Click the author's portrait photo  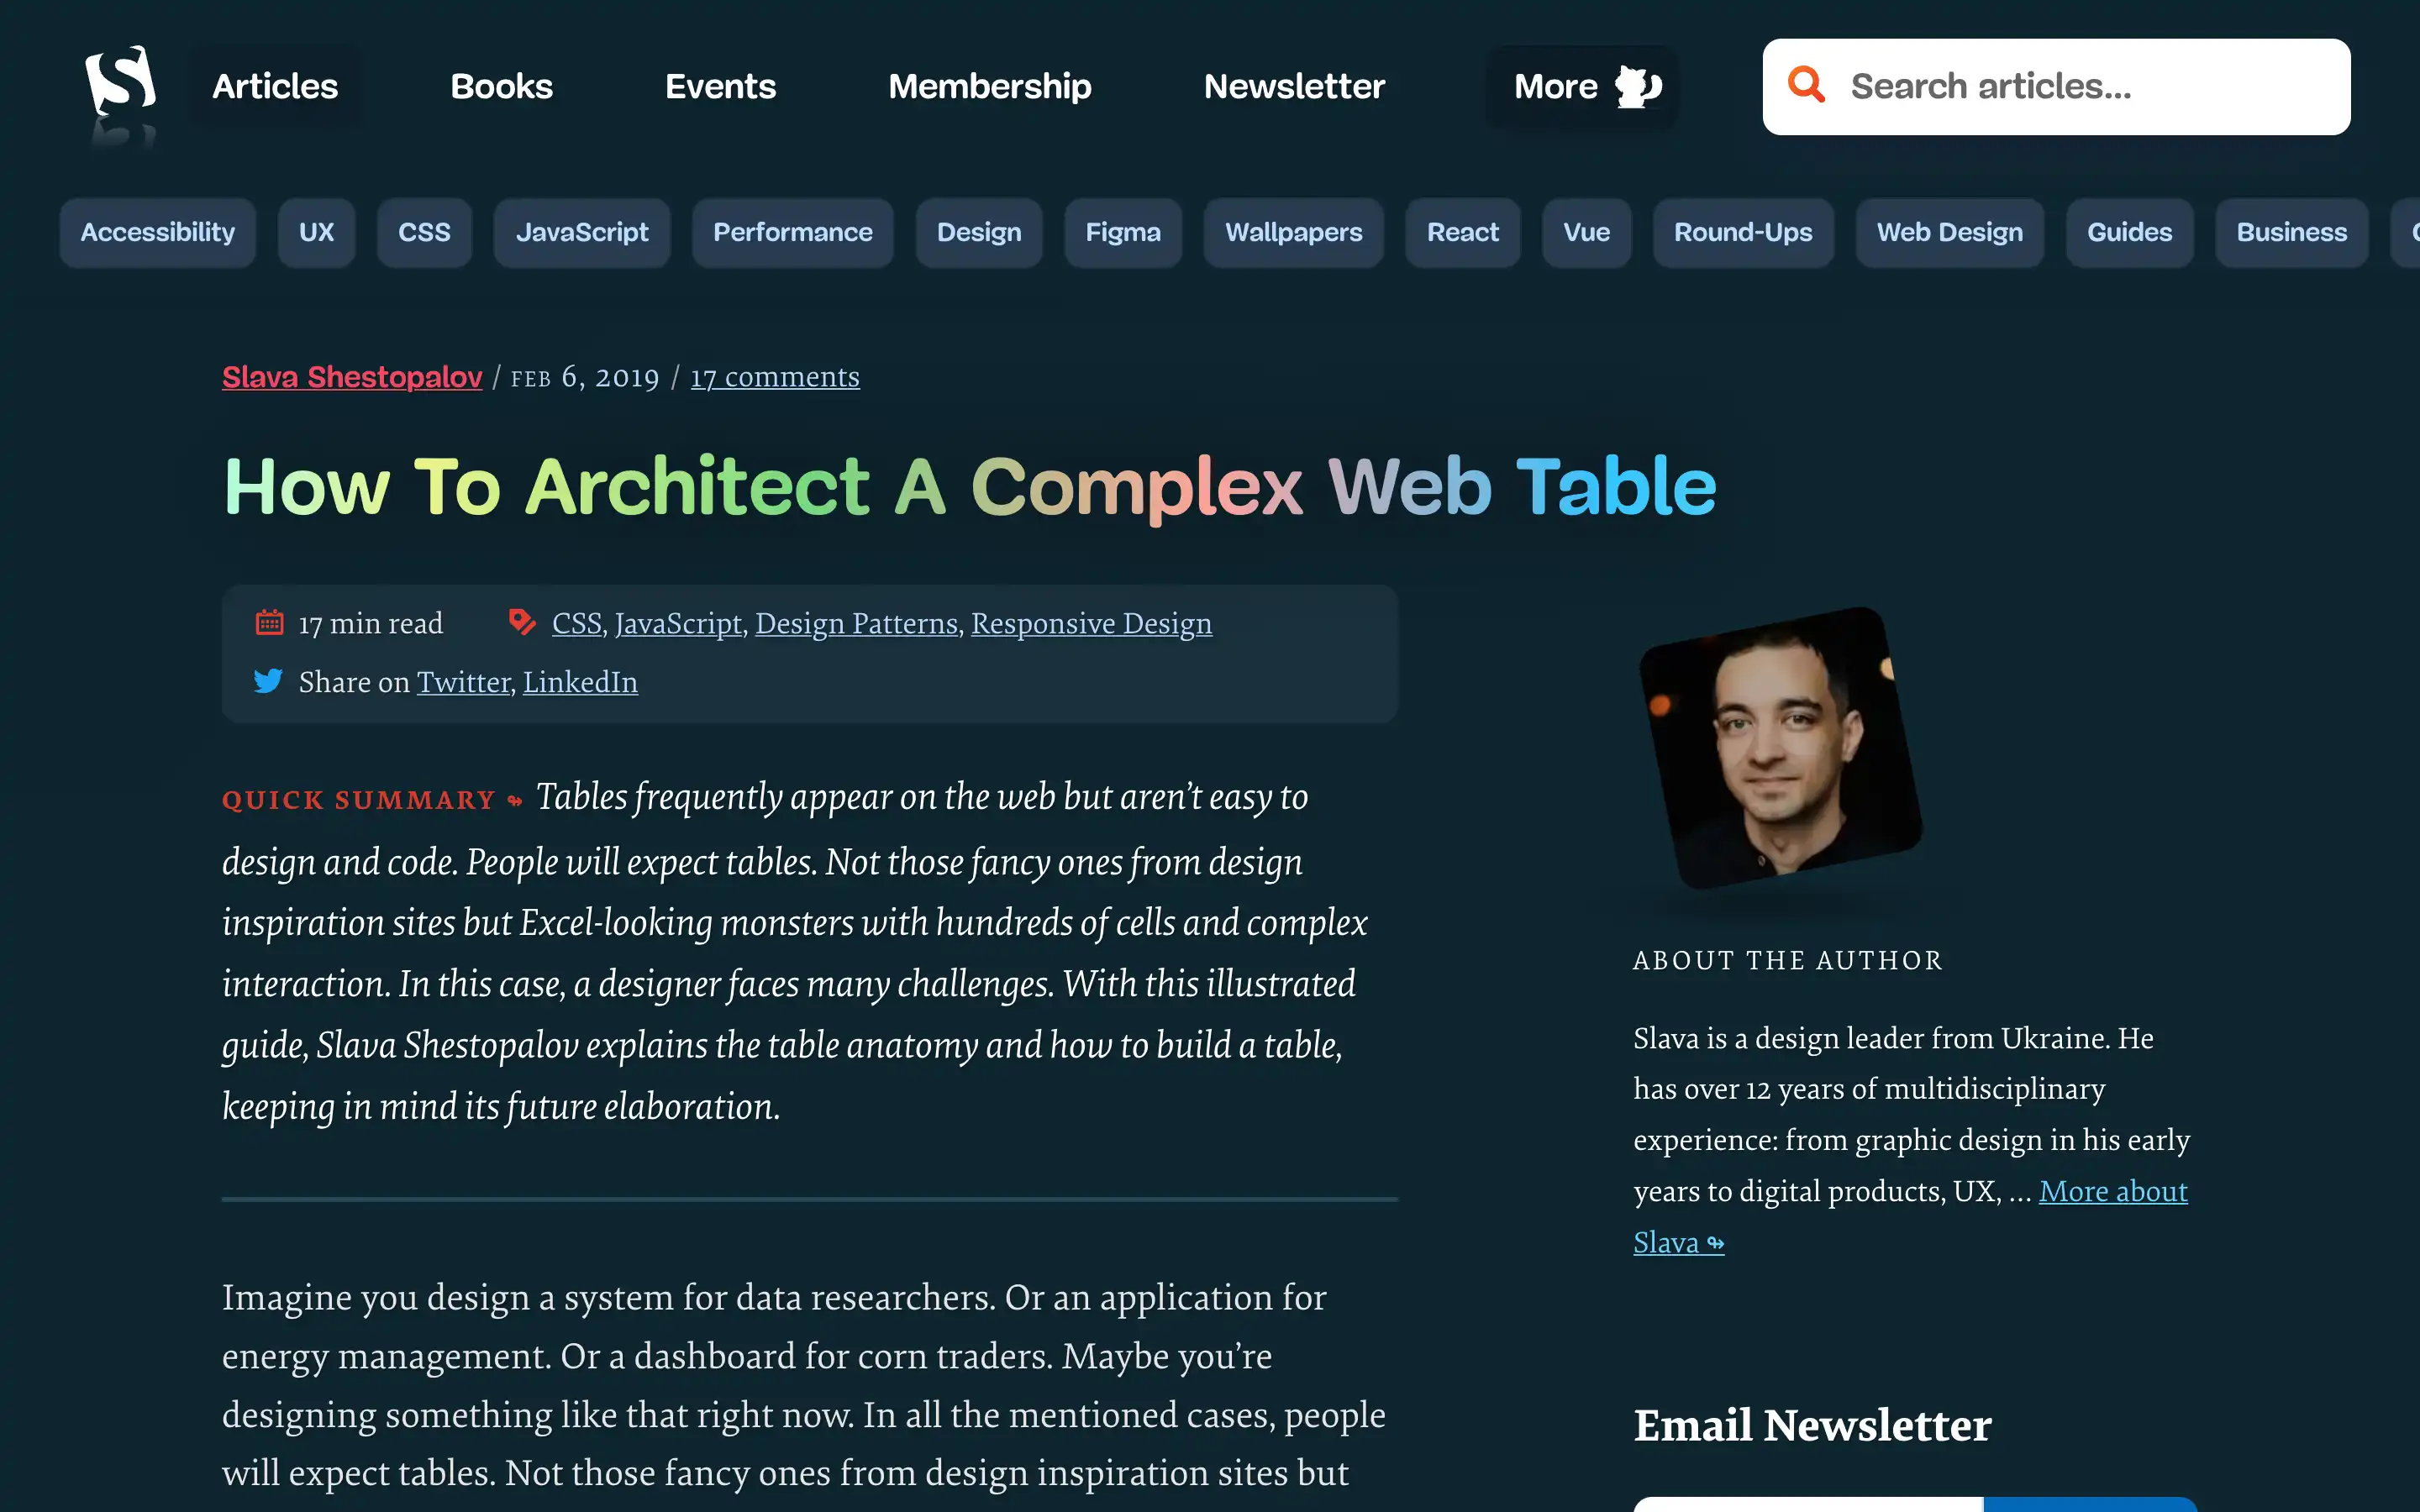(x=1780, y=748)
